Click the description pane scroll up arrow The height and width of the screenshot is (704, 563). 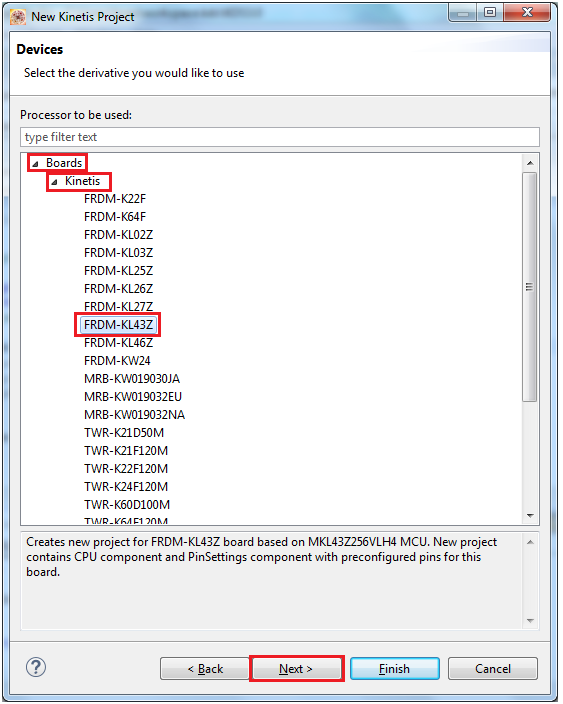tap(530, 542)
